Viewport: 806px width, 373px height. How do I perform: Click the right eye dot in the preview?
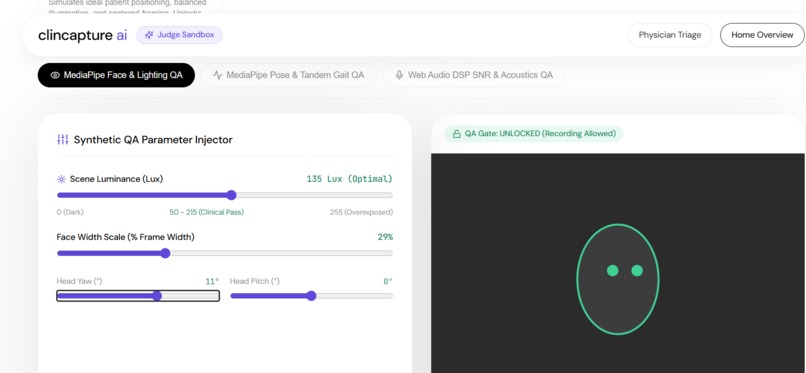[x=637, y=270]
